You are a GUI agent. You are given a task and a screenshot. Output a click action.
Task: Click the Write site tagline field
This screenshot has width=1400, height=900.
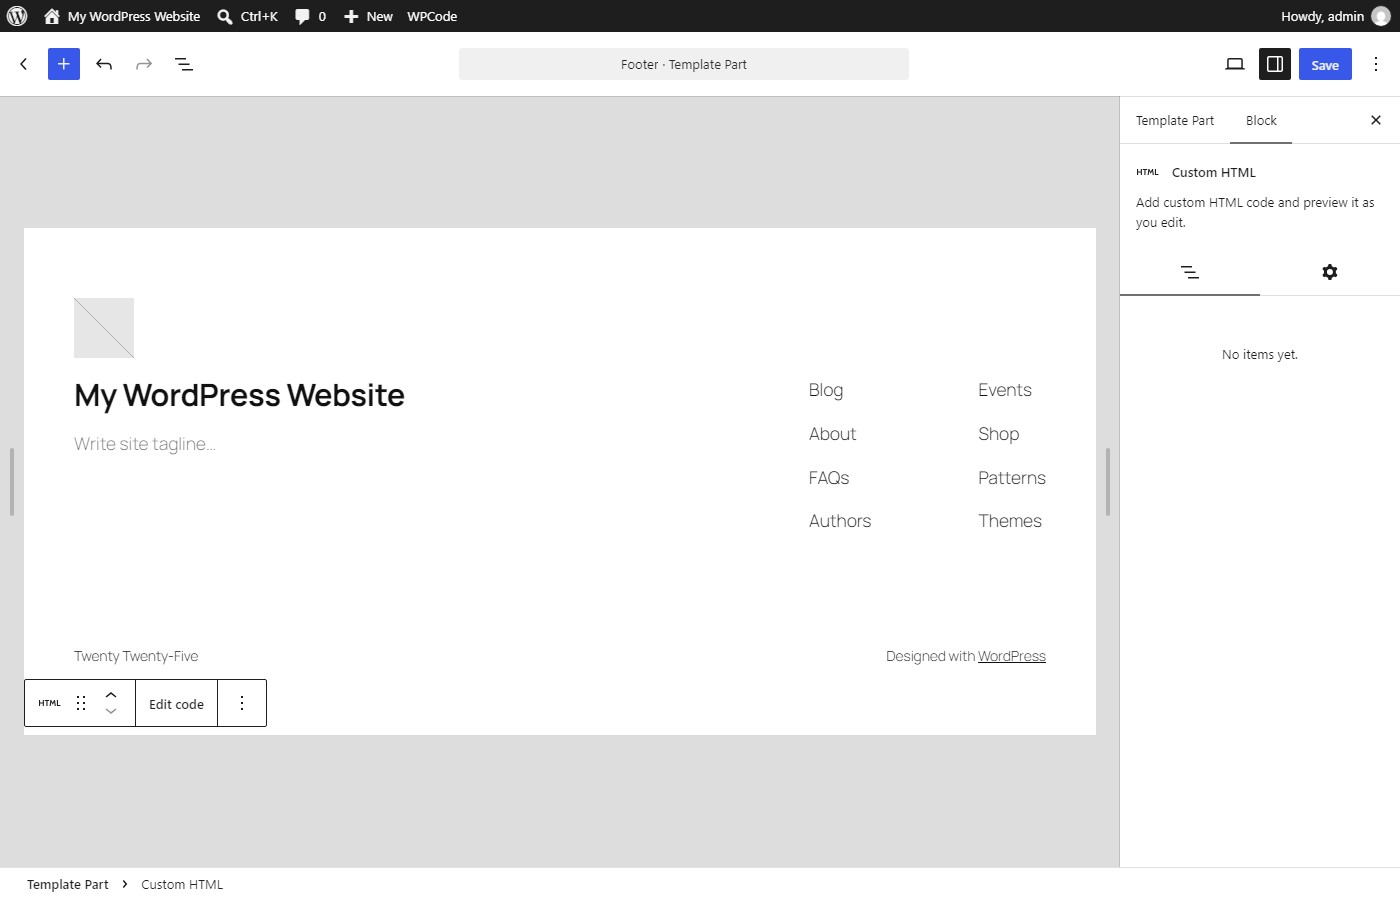click(145, 444)
